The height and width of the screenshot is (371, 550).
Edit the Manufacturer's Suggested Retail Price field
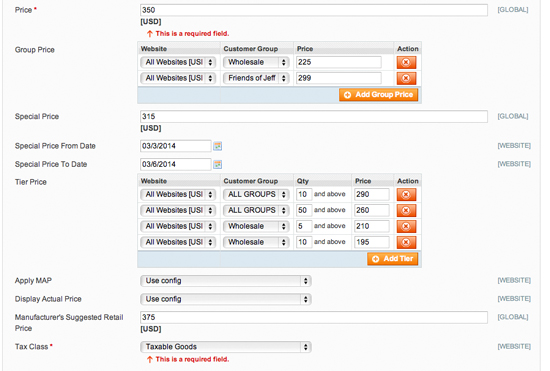tap(314, 317)
